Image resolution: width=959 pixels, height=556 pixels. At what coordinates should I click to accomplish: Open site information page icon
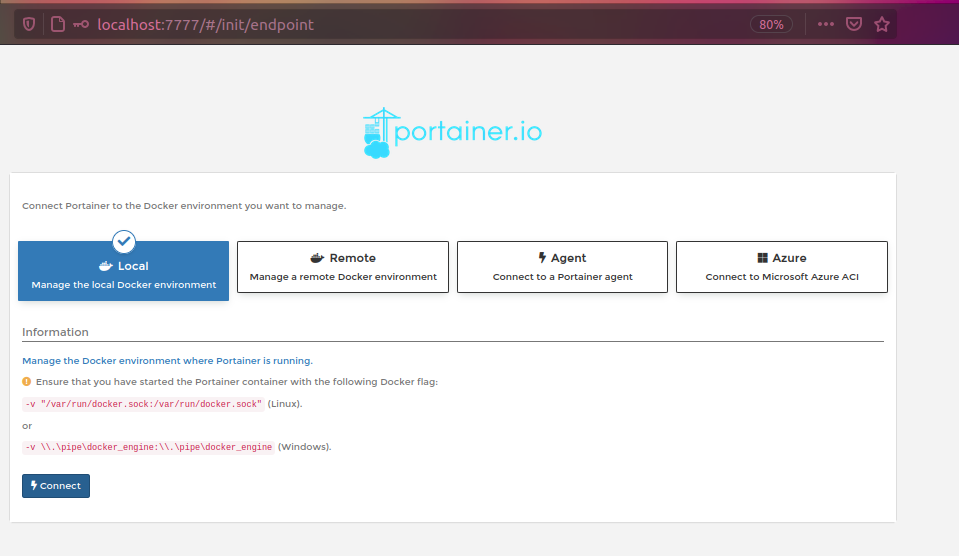pos(57,25)
